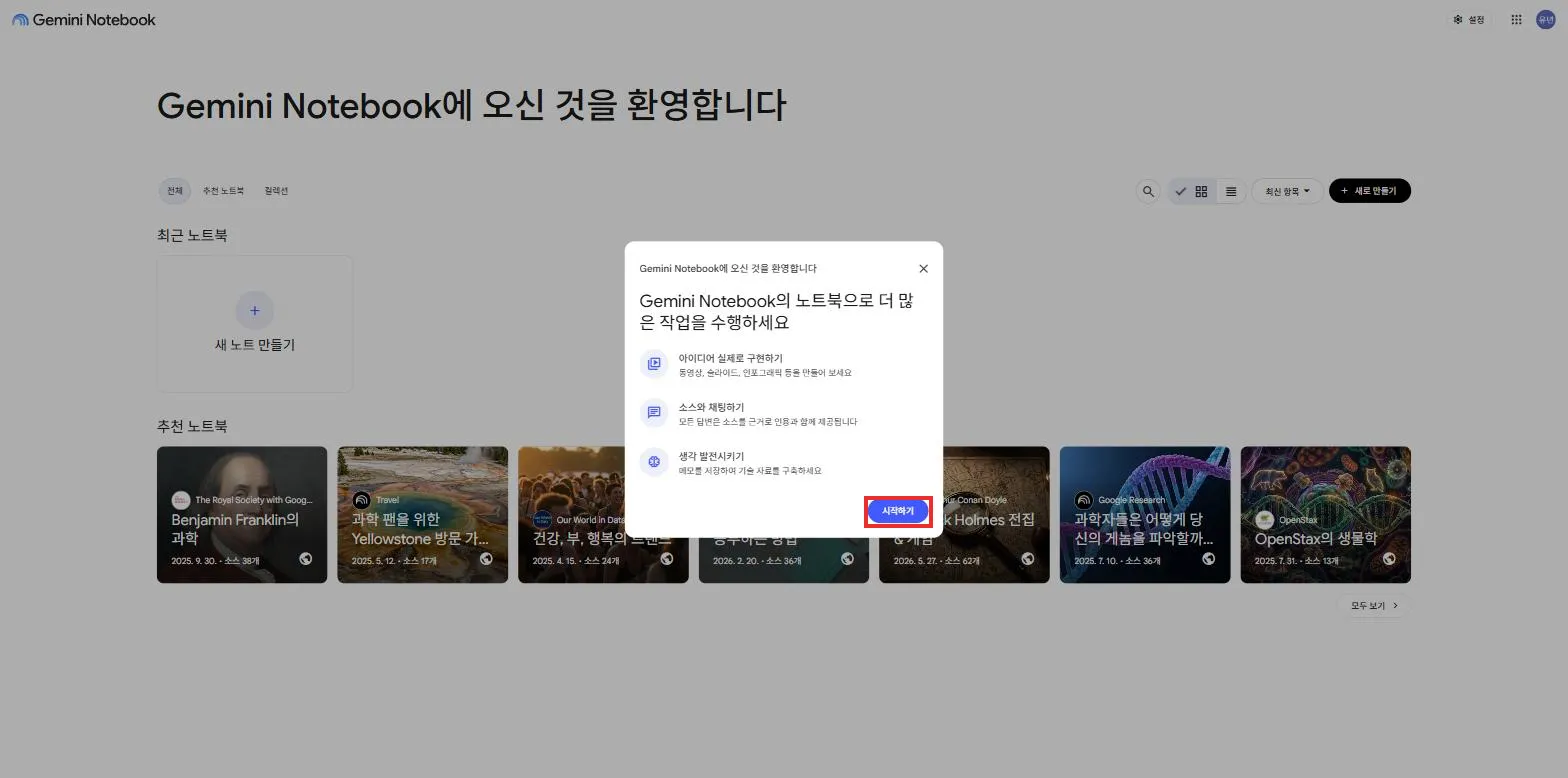The height and width of the screenshot is (778, 1568).
Task: Click the Google Research publisher icon
Action: [x=1083, y=500]
